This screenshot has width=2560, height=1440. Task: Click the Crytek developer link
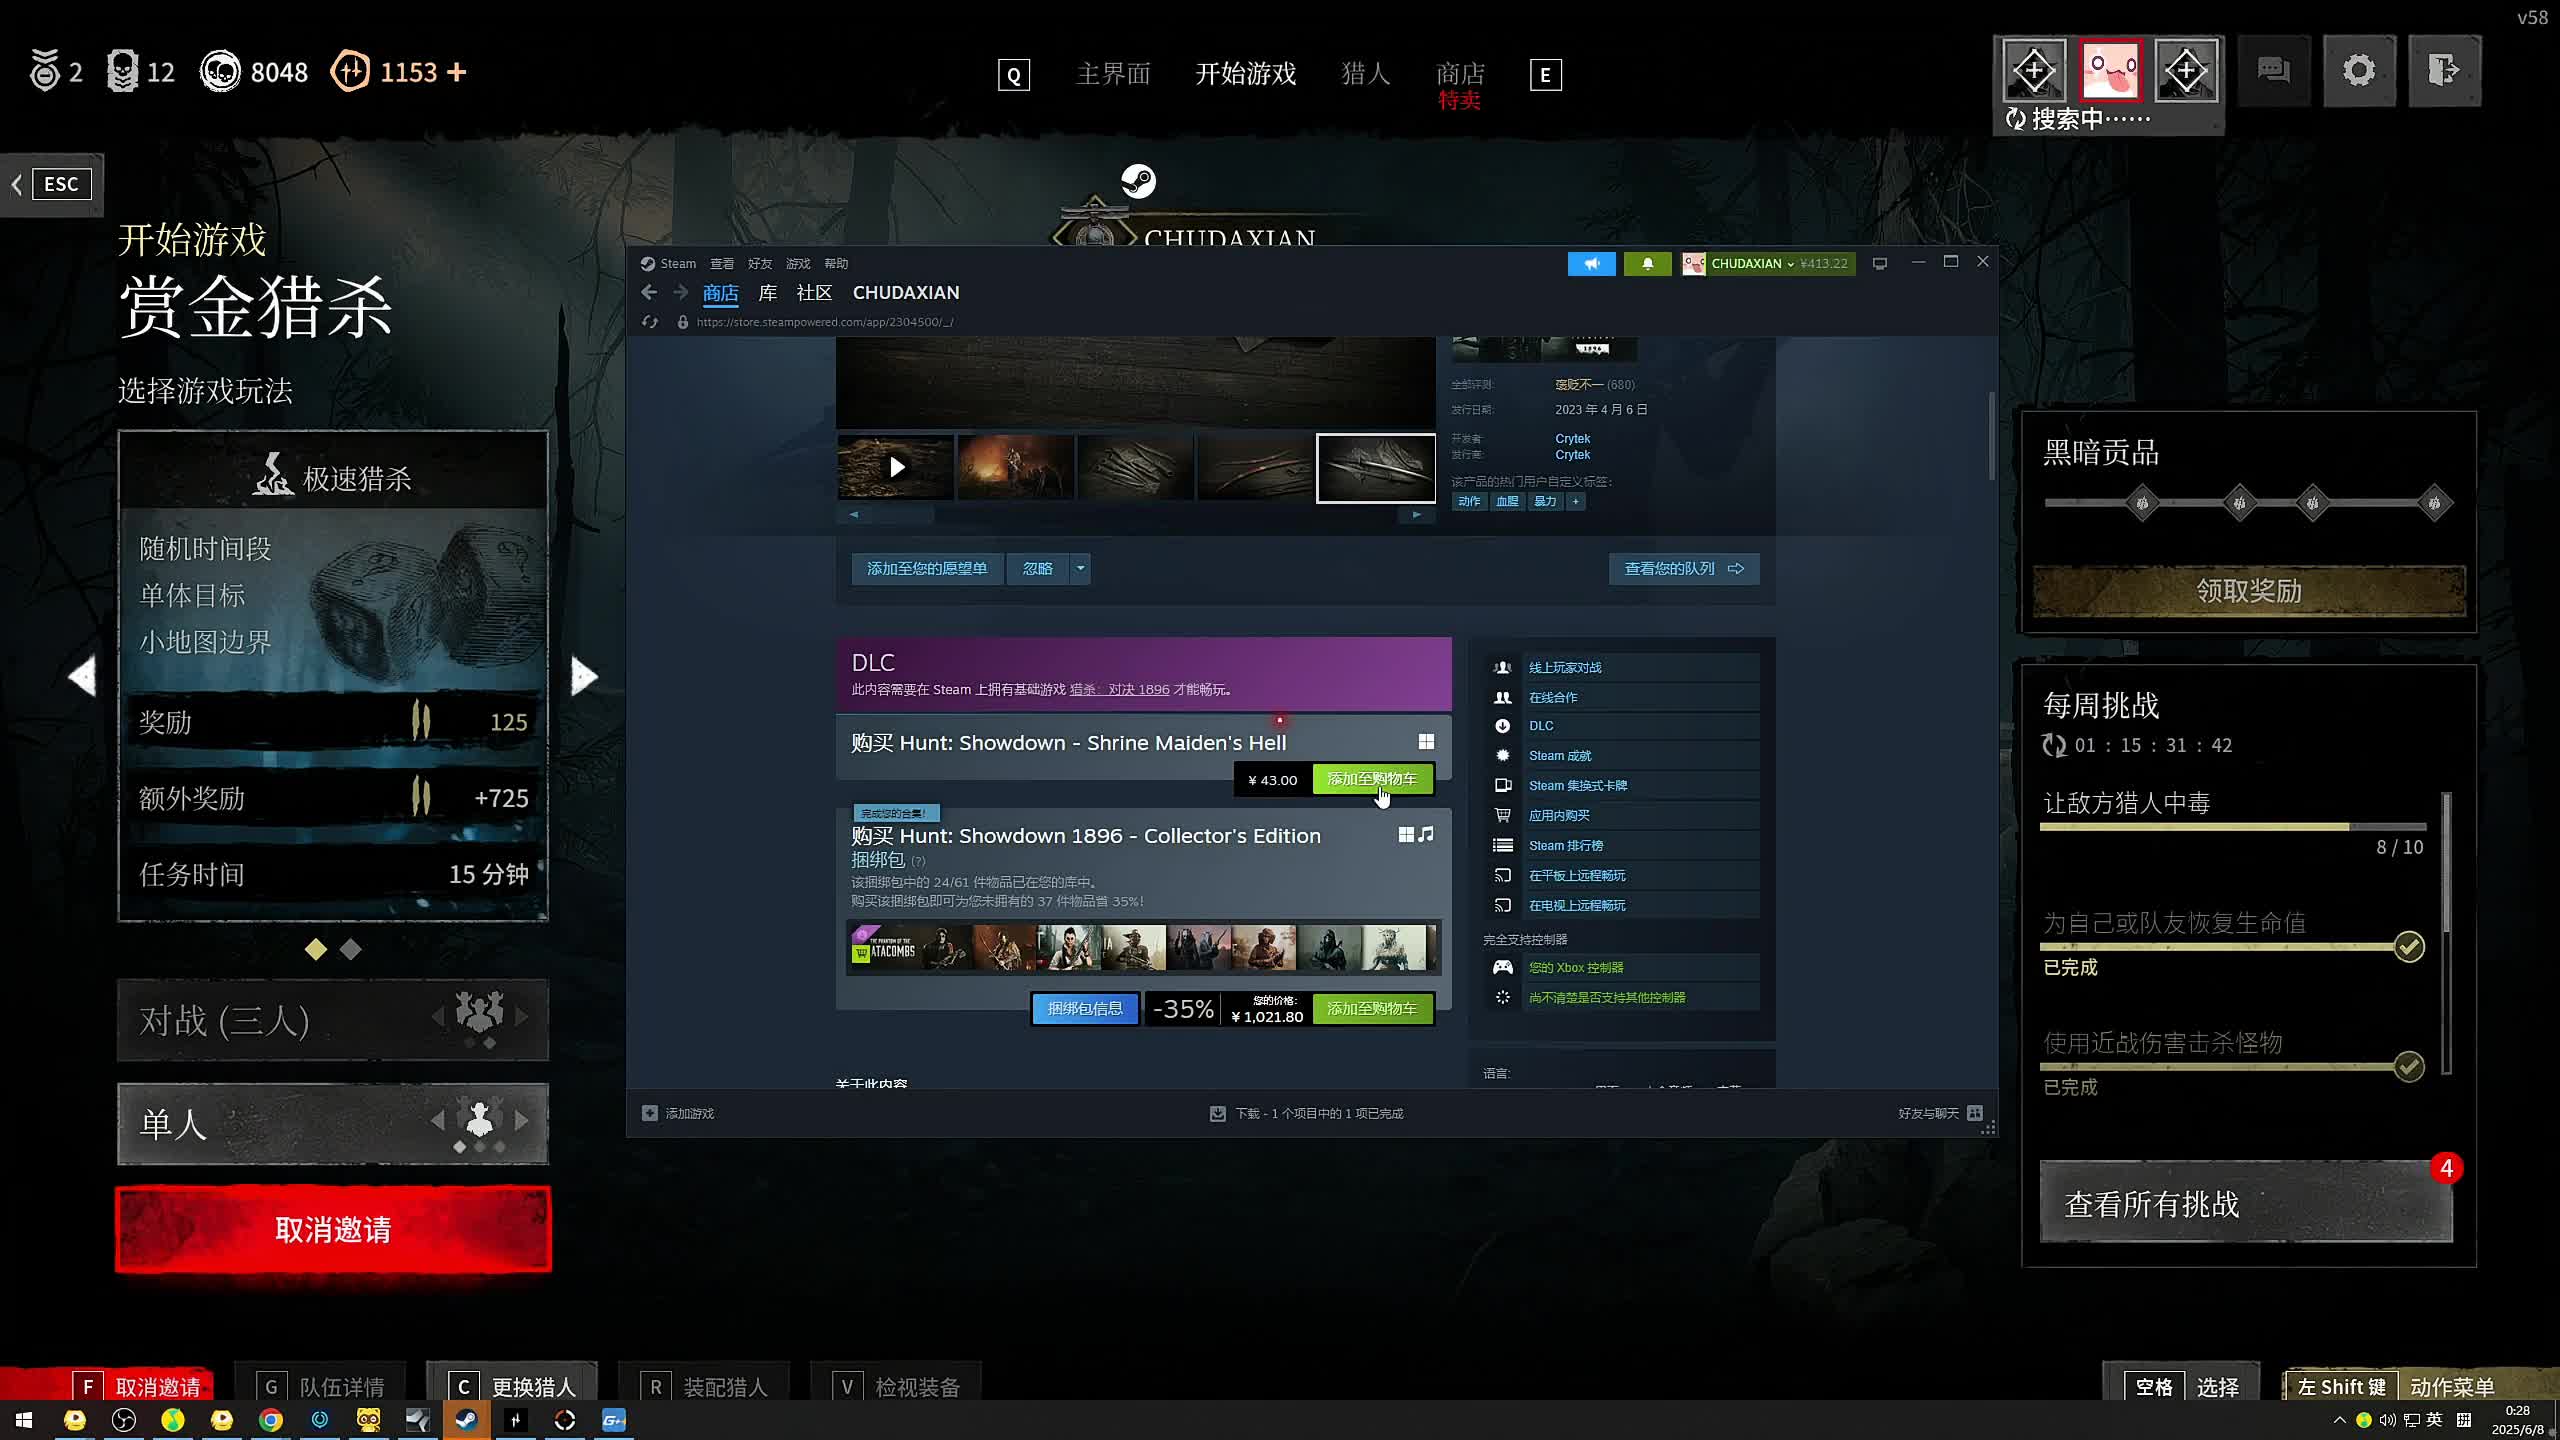pyautogui.click(x=1572, y=439)
